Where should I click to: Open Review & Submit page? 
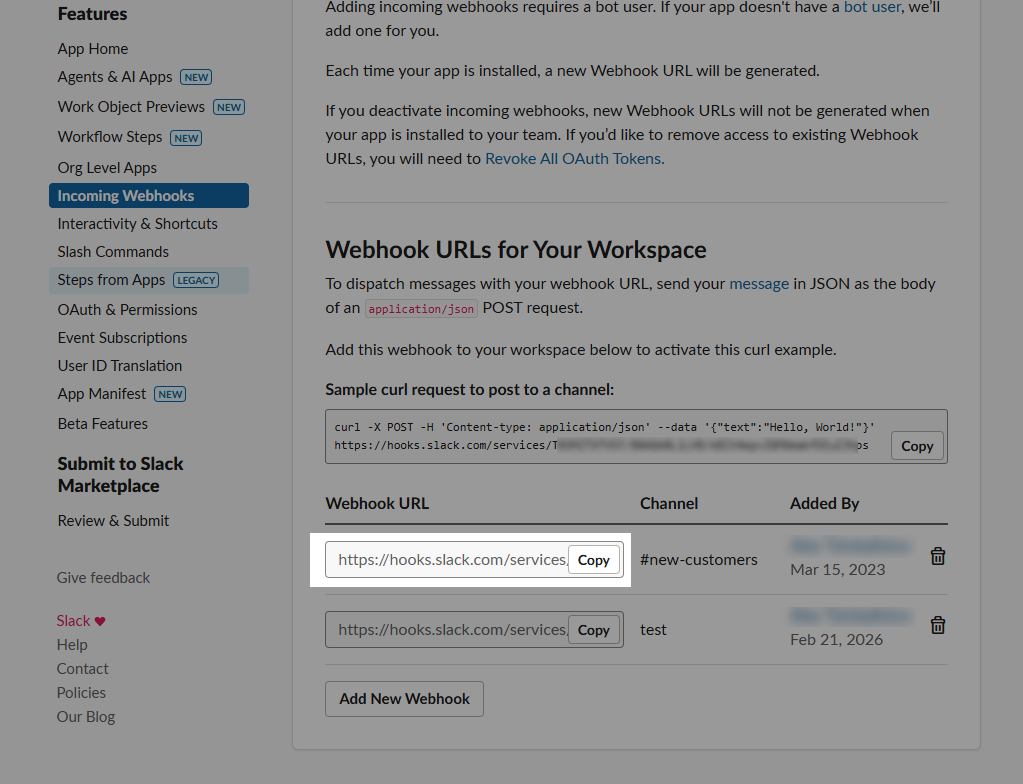(x=113, y=520)
